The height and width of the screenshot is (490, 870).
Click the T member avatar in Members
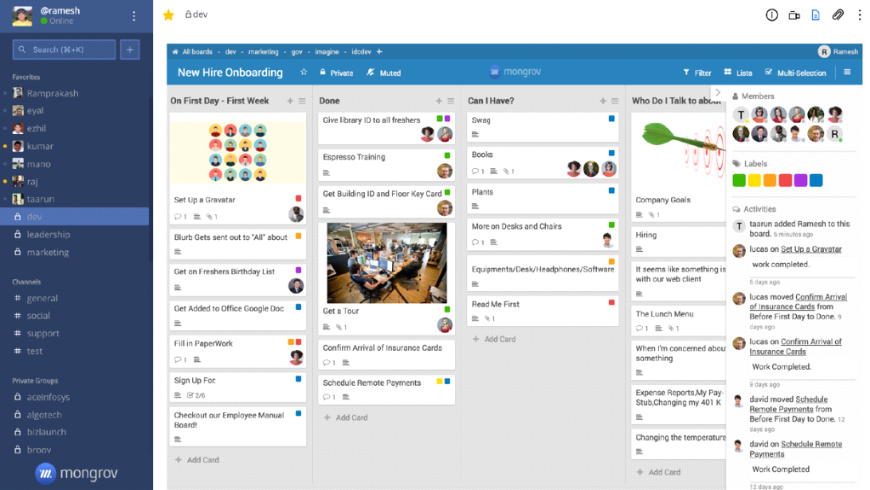click(x=740, y=115)
